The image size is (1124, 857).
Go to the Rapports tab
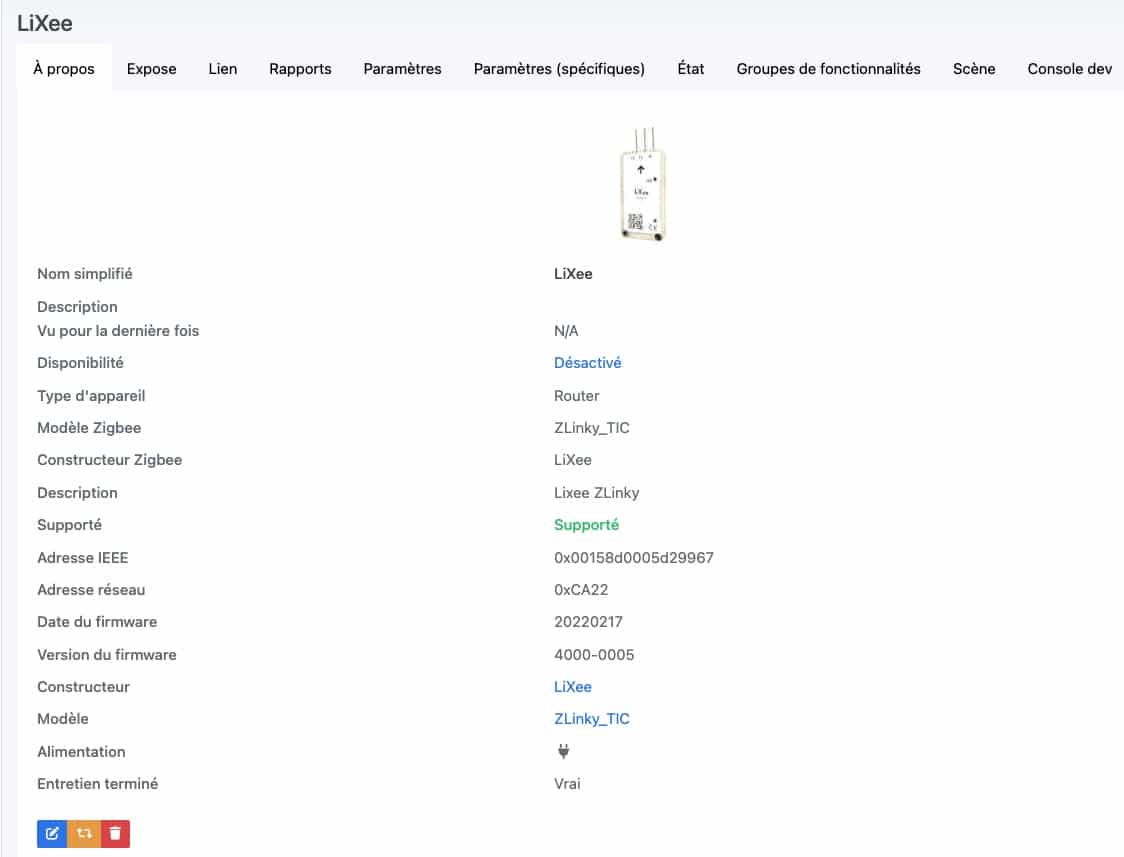coord(300,69)
